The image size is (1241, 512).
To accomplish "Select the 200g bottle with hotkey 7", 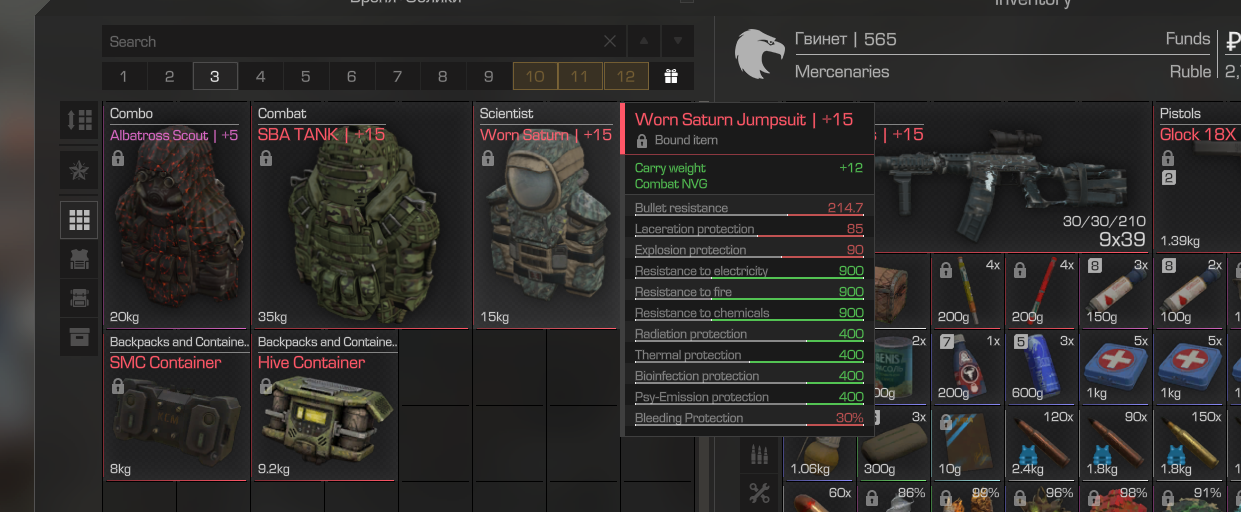I will 968,366.
